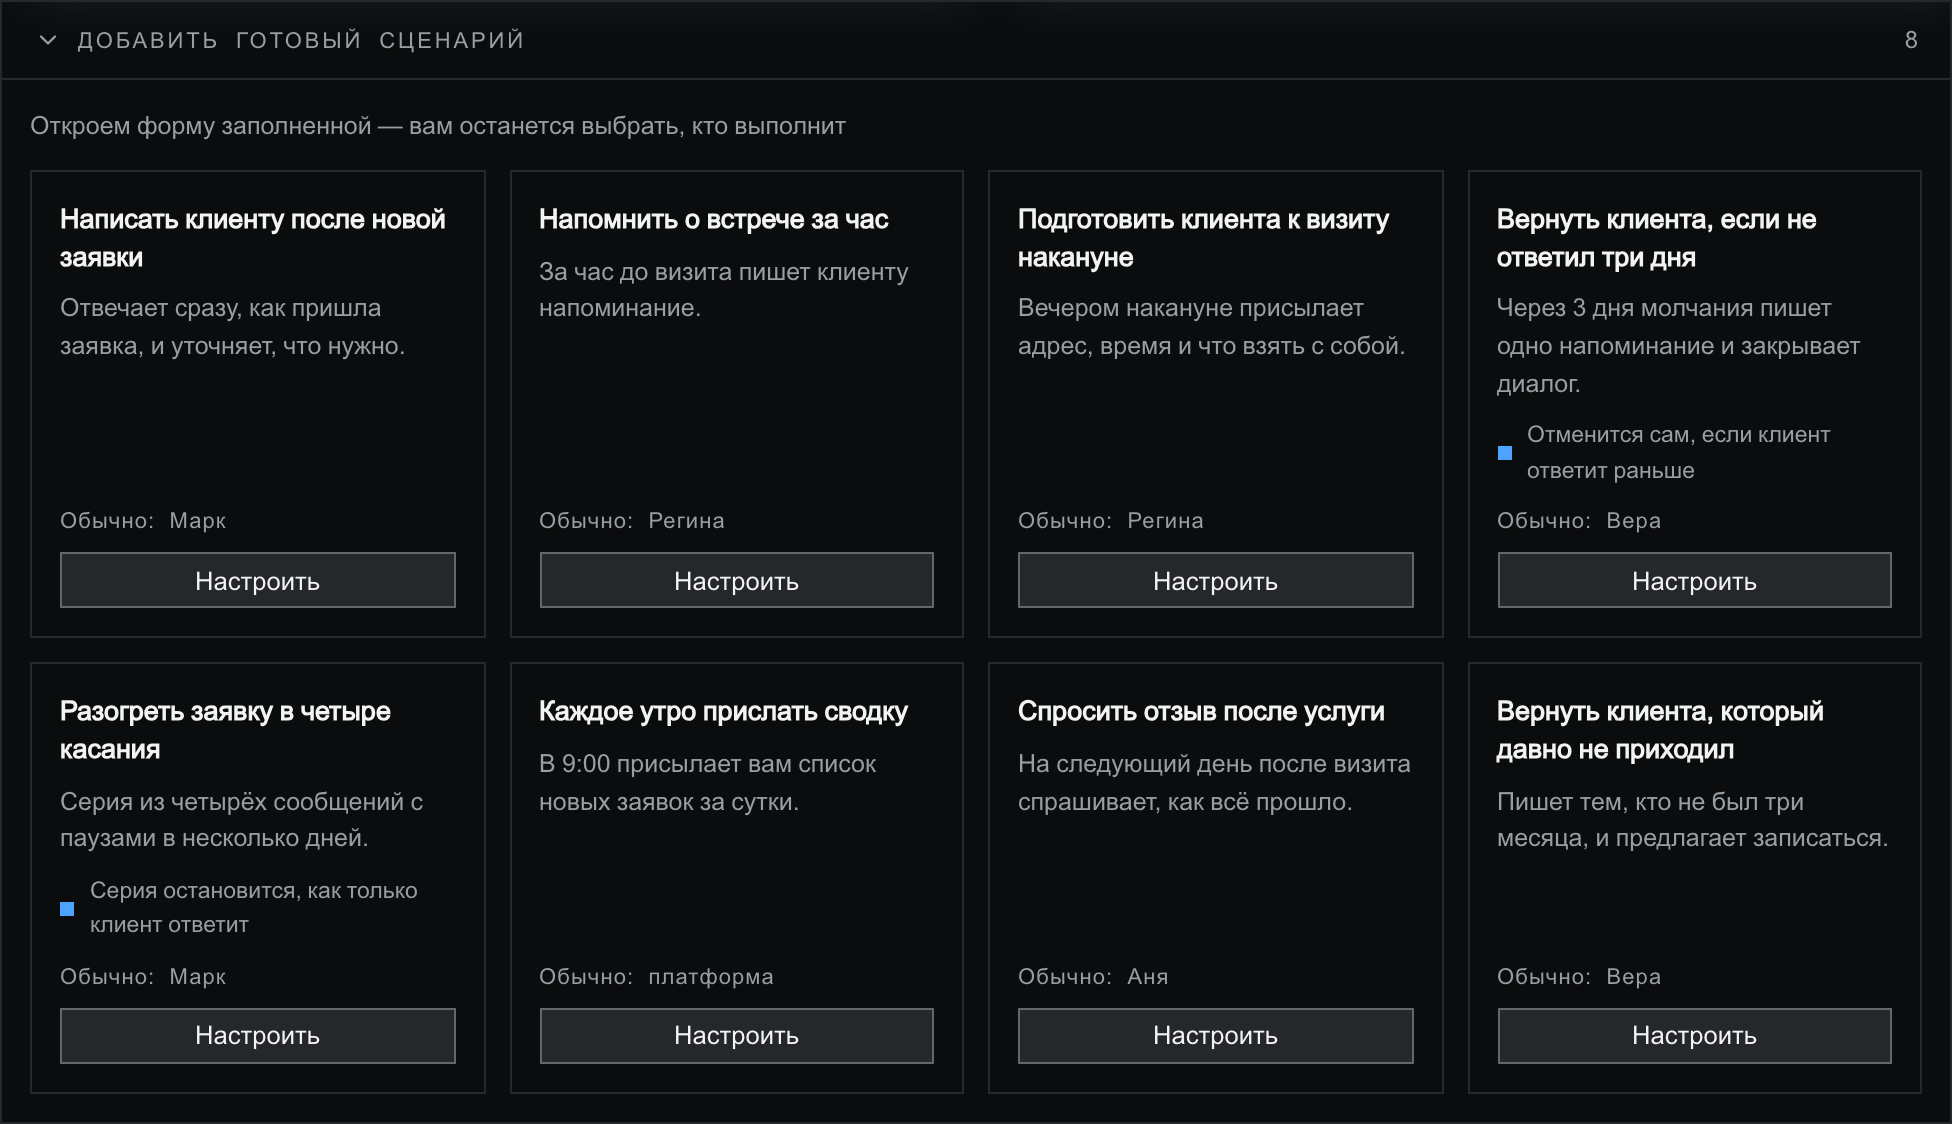1952x1124 pixels.
Task: Click description «Вечером накануне присылает адрес, время»
Action: tap(1212, 327)
